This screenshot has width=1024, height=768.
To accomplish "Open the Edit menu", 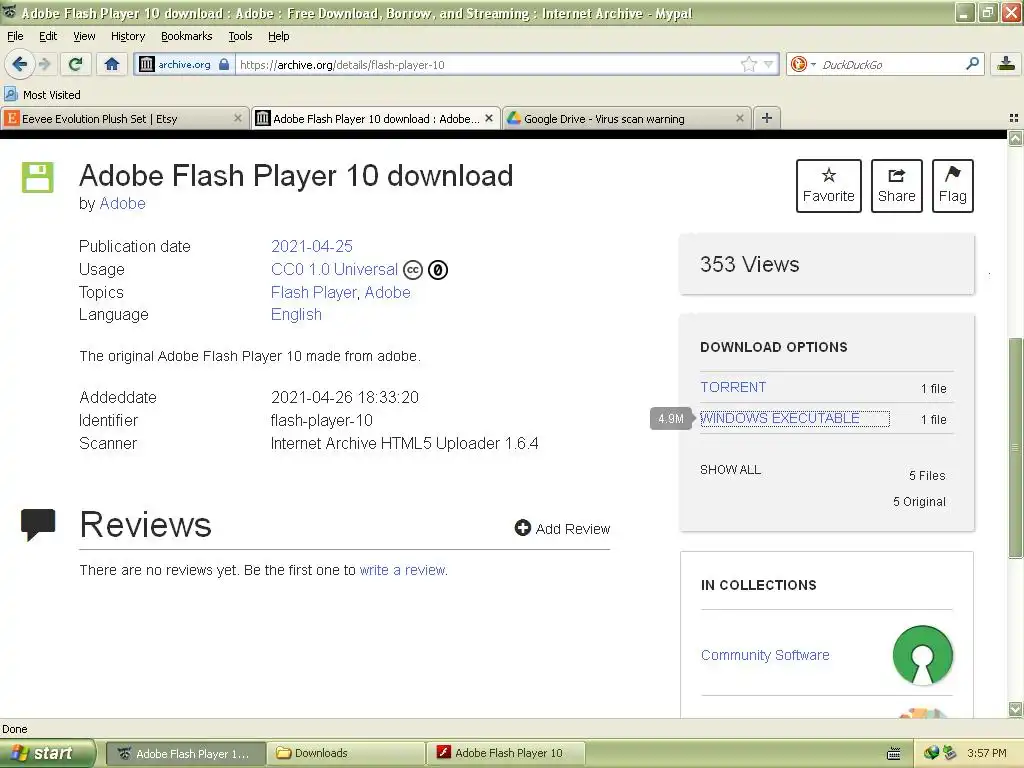I will click(x=48, y=36).
